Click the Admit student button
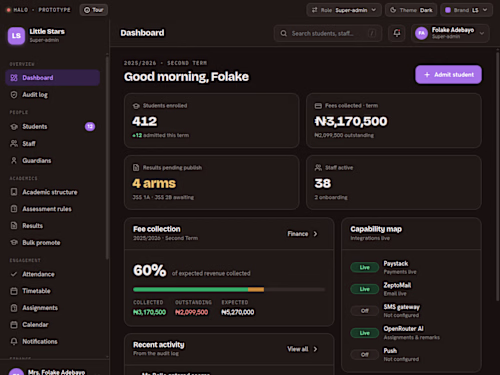This screenshot has width=500, height=375. pyautogui.click(x=448, y=75)
